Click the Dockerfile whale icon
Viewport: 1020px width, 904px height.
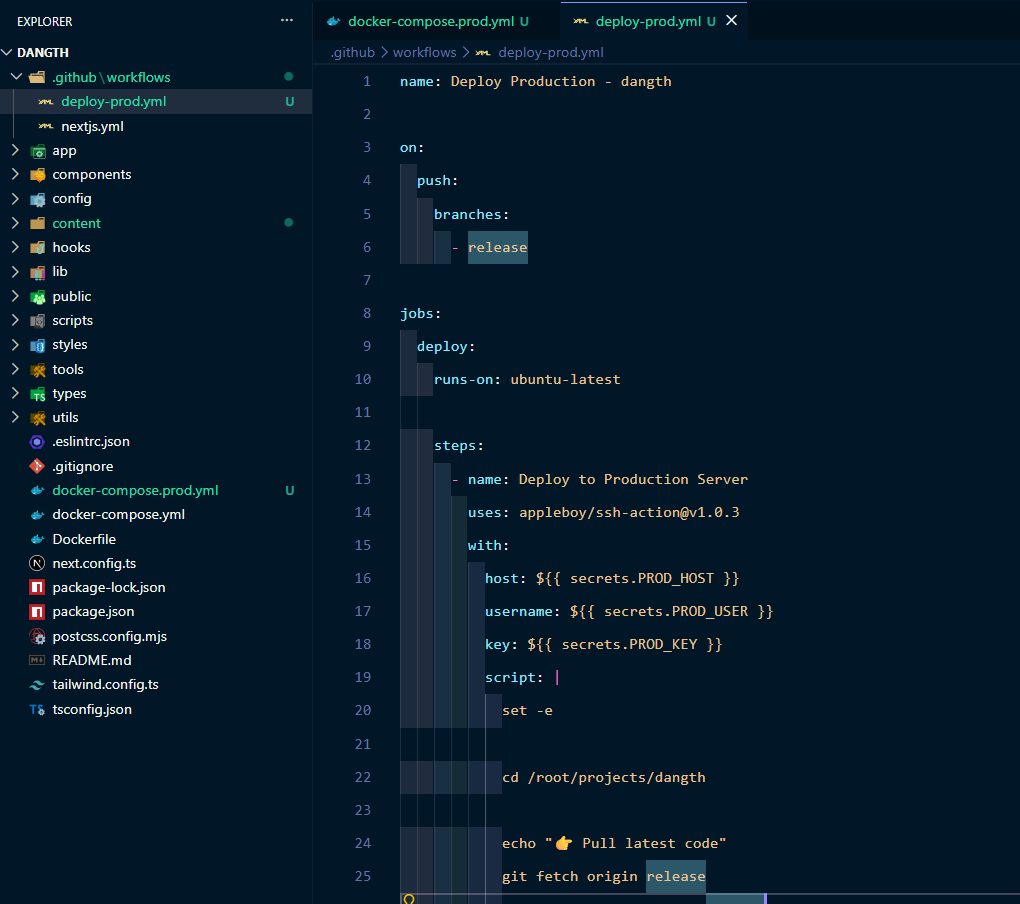(x=37, y=539)
